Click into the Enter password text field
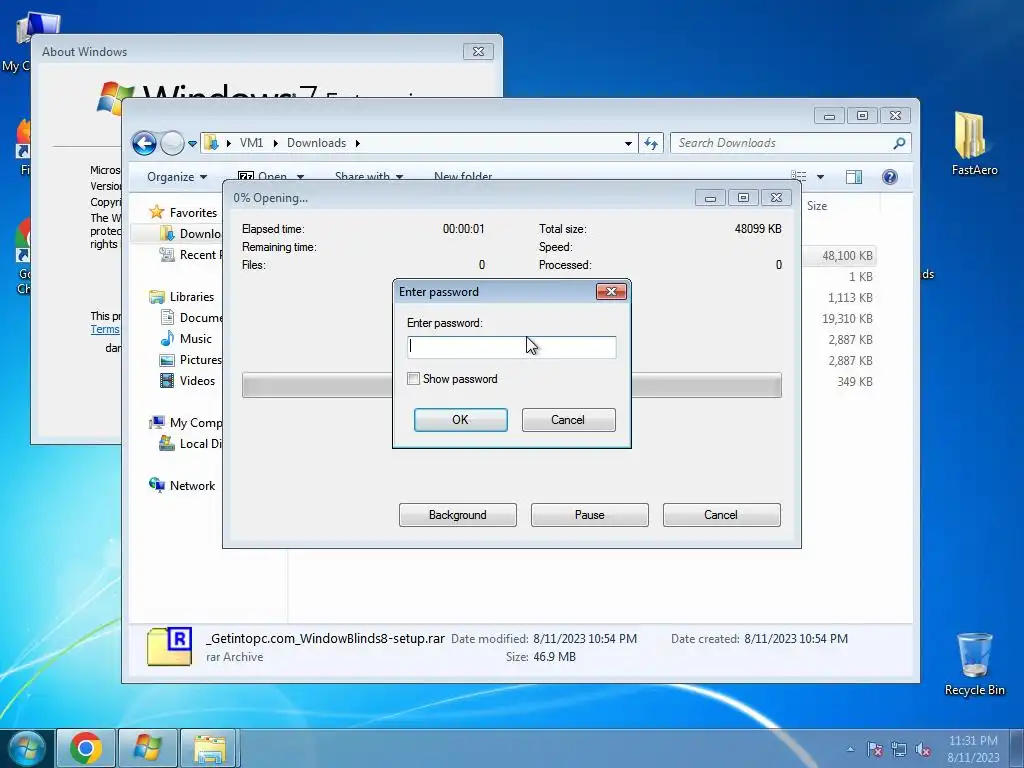The height and width of the screenshot is (768, 1024). (x=511, y=347)
